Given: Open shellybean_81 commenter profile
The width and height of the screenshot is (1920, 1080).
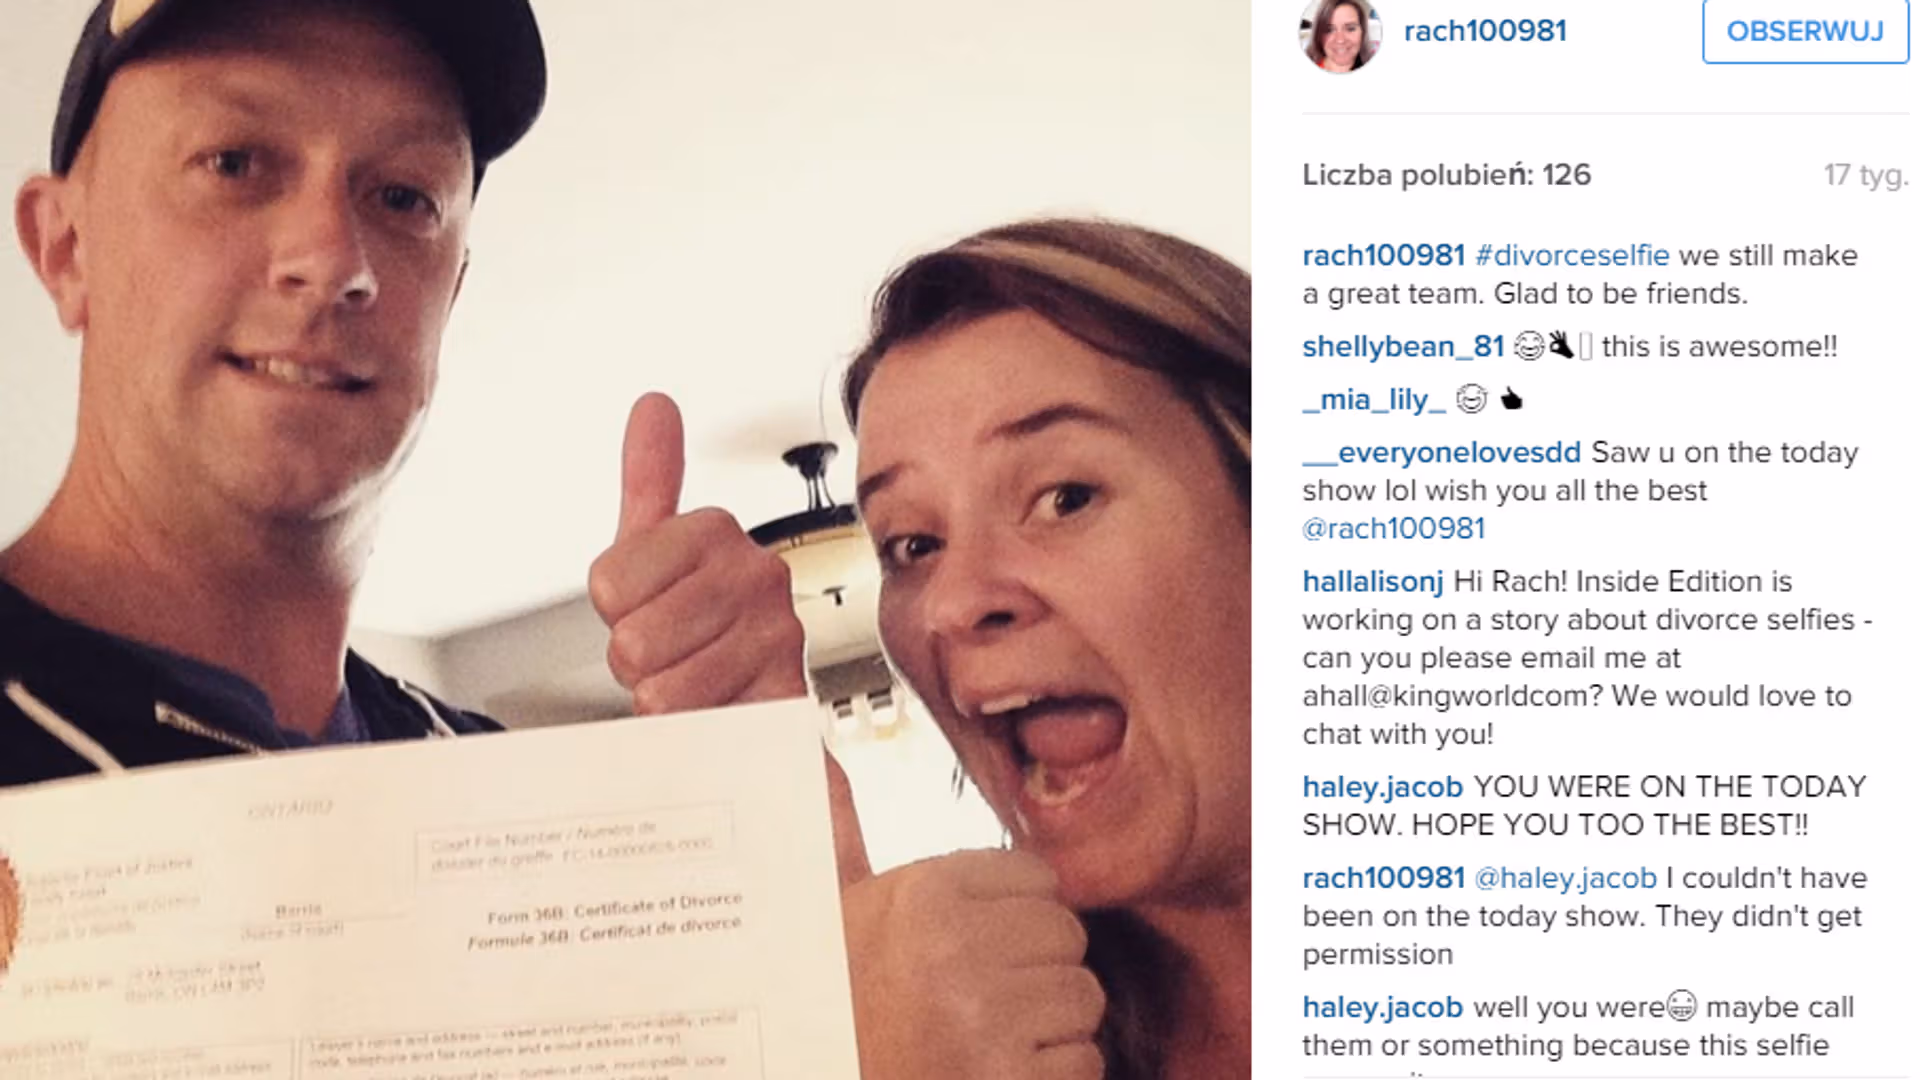Looking at the screenshot, I should (1403, 346).
